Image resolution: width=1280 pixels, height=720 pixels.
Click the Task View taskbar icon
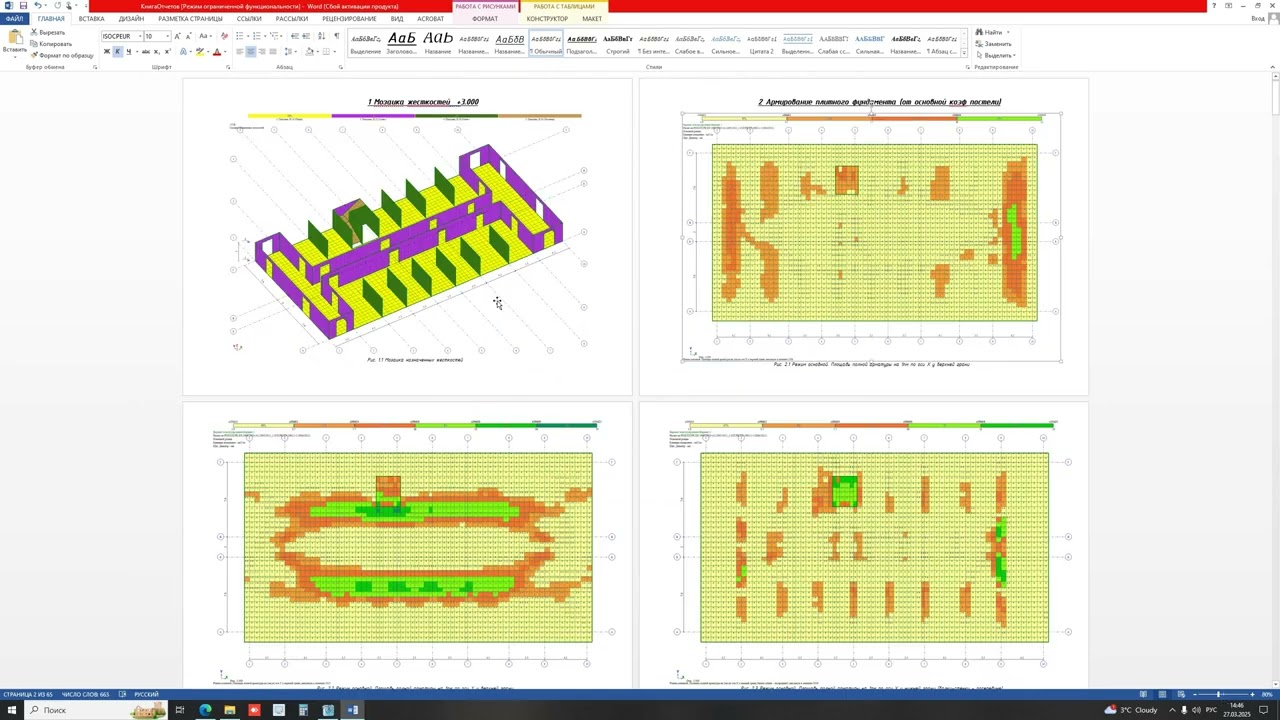click(180, 710)
